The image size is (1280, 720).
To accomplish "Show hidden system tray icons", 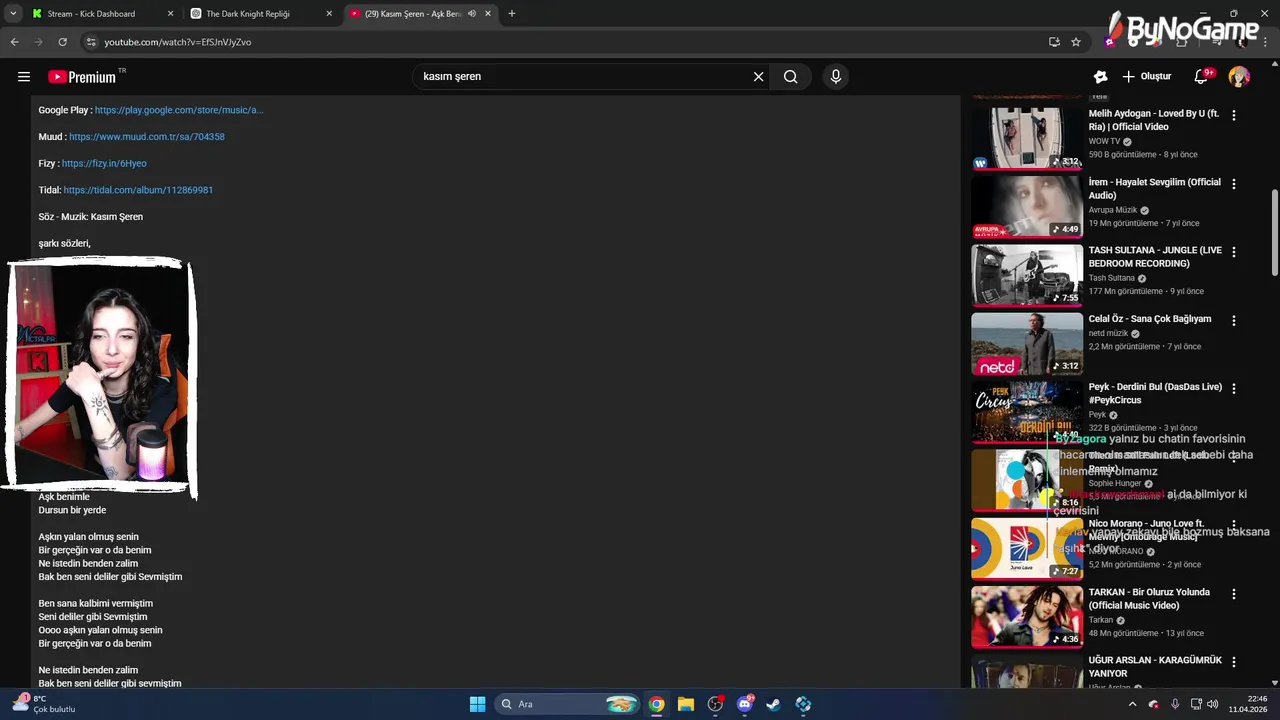I will tap(1132, 704).
